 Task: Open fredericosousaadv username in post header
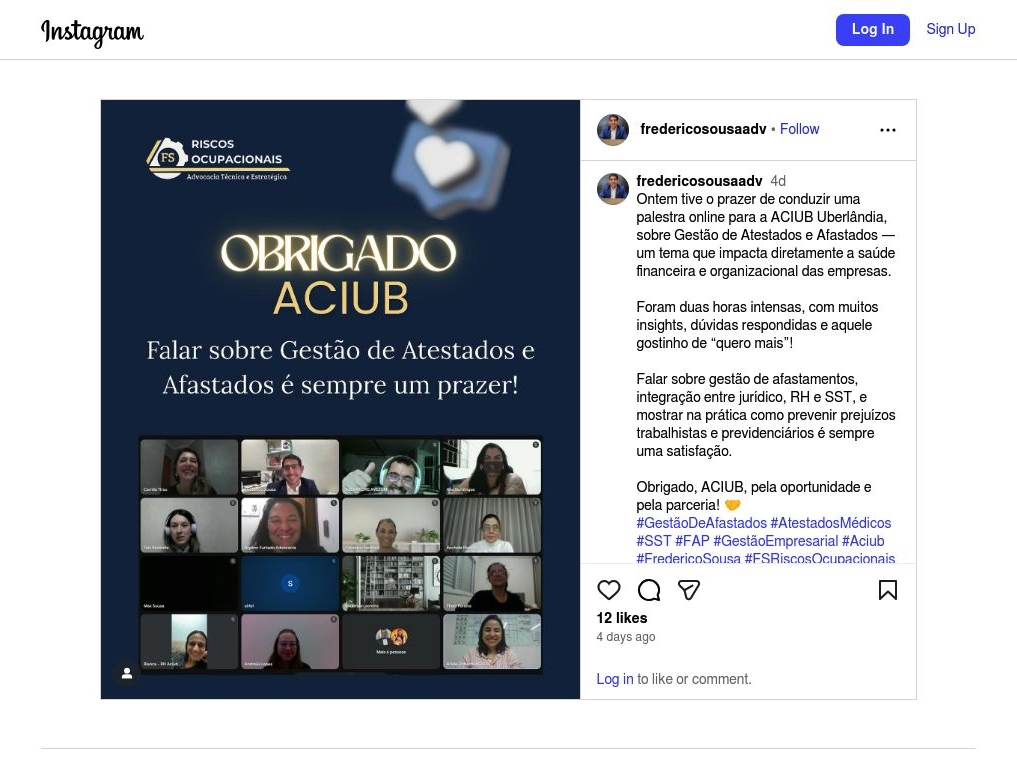click(703, 129)
